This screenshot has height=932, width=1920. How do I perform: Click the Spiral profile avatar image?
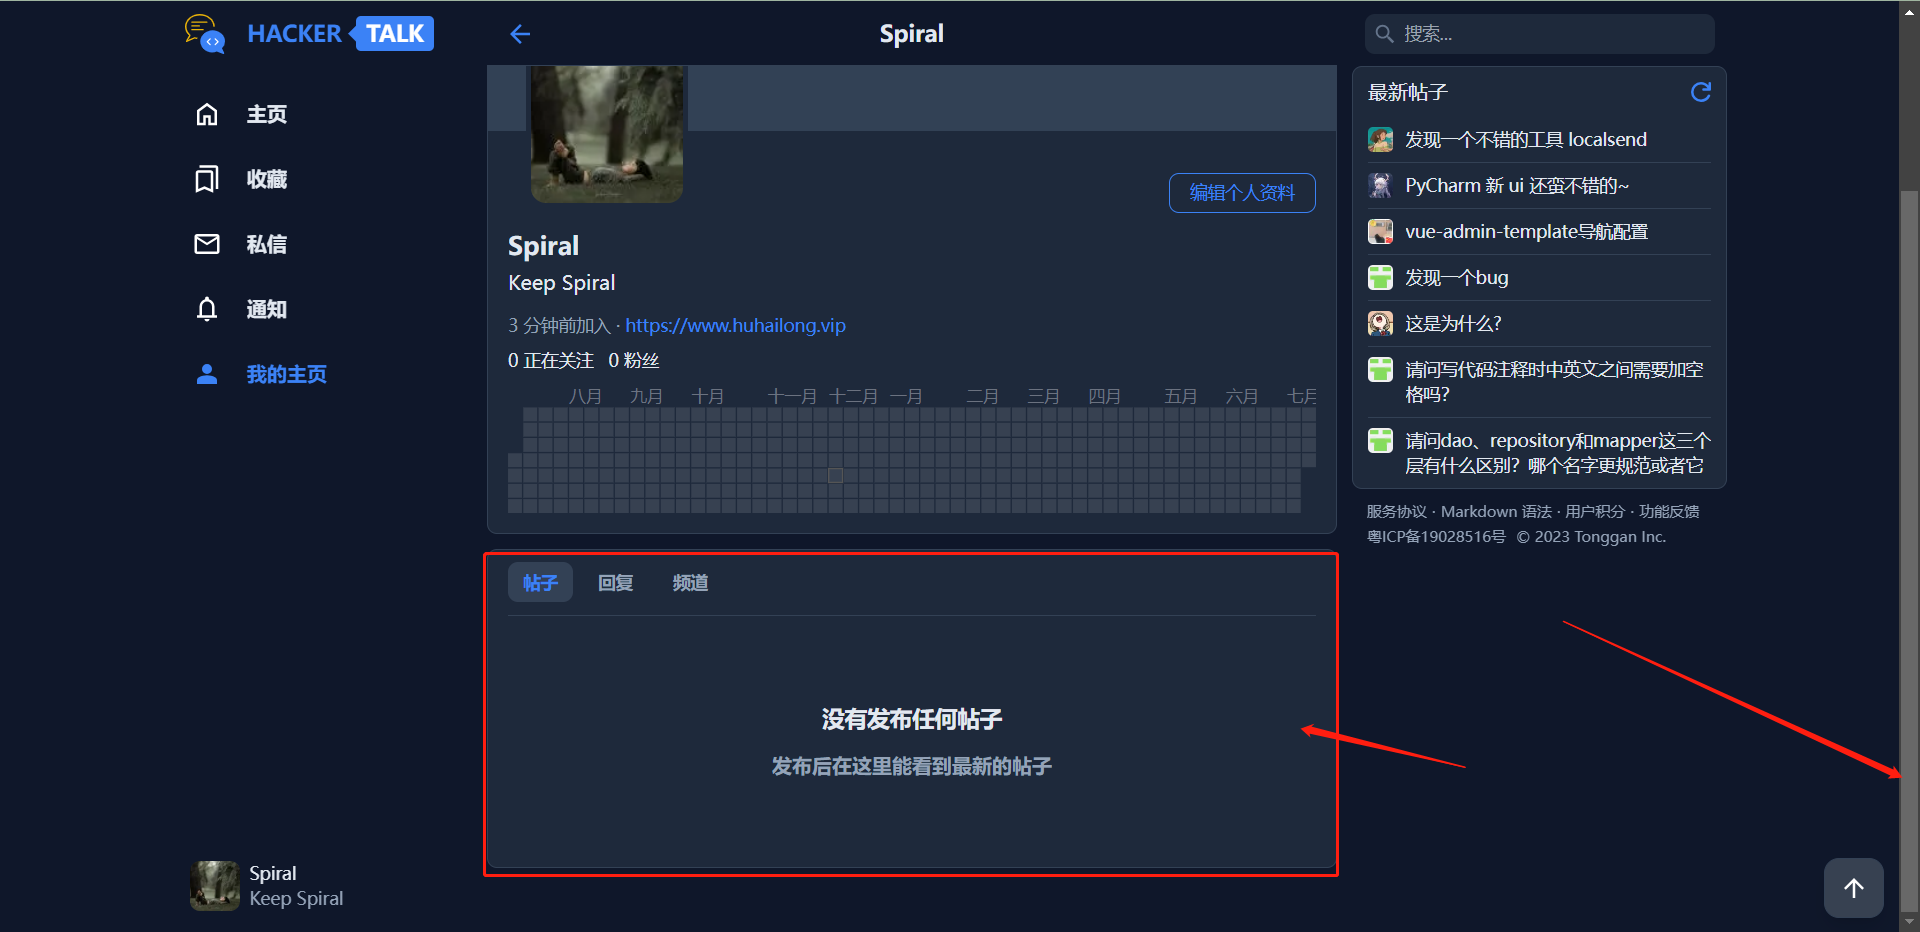click(x=607, y=134)
